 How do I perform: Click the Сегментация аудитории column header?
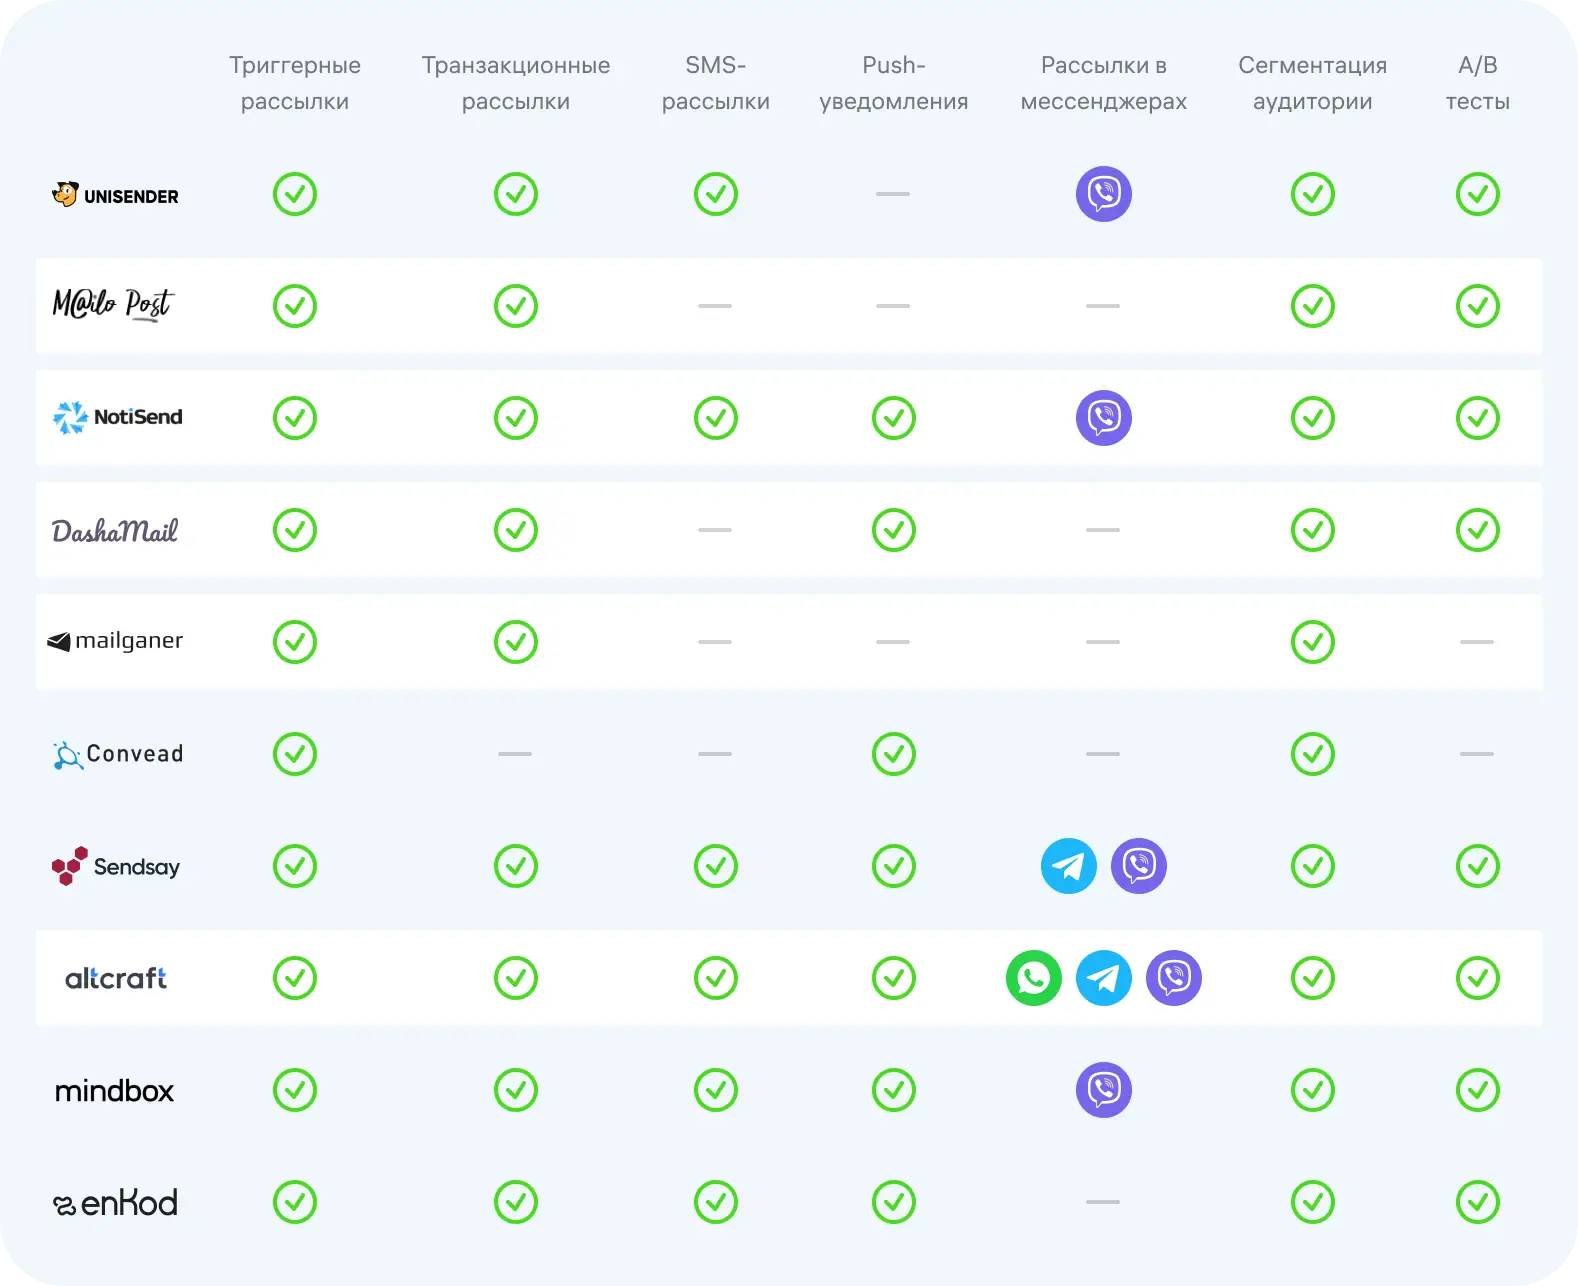coord(1312,83)
